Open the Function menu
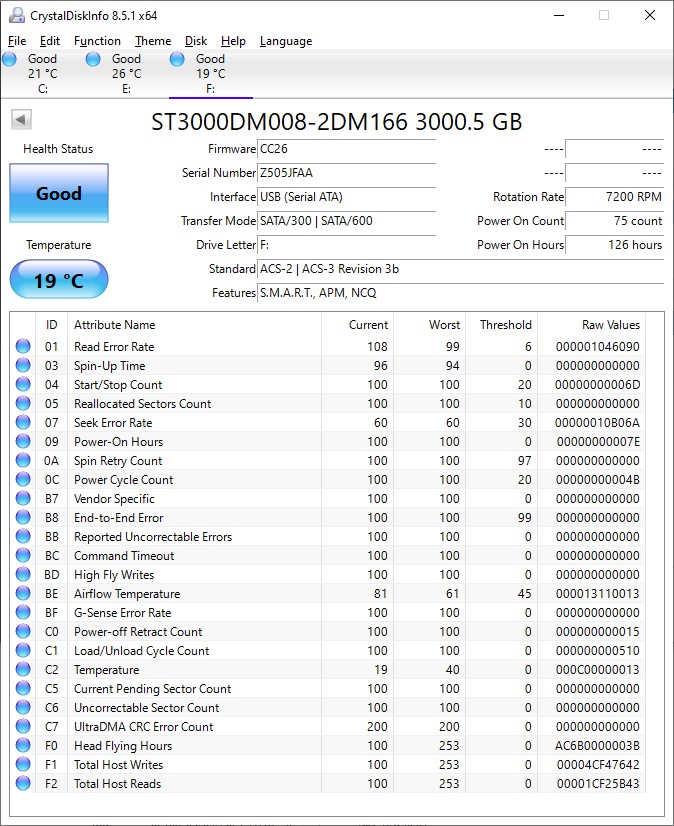This screenshot has width=674, height=826. (x=97, y=41)
